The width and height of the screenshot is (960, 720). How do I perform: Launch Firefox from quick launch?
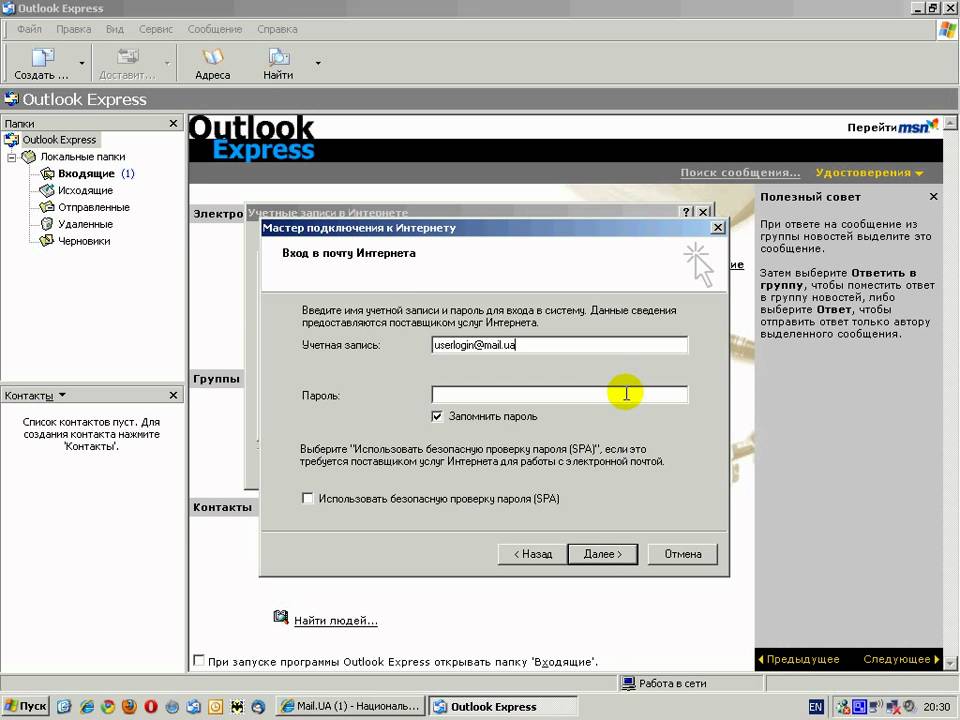tap(129, 707)
